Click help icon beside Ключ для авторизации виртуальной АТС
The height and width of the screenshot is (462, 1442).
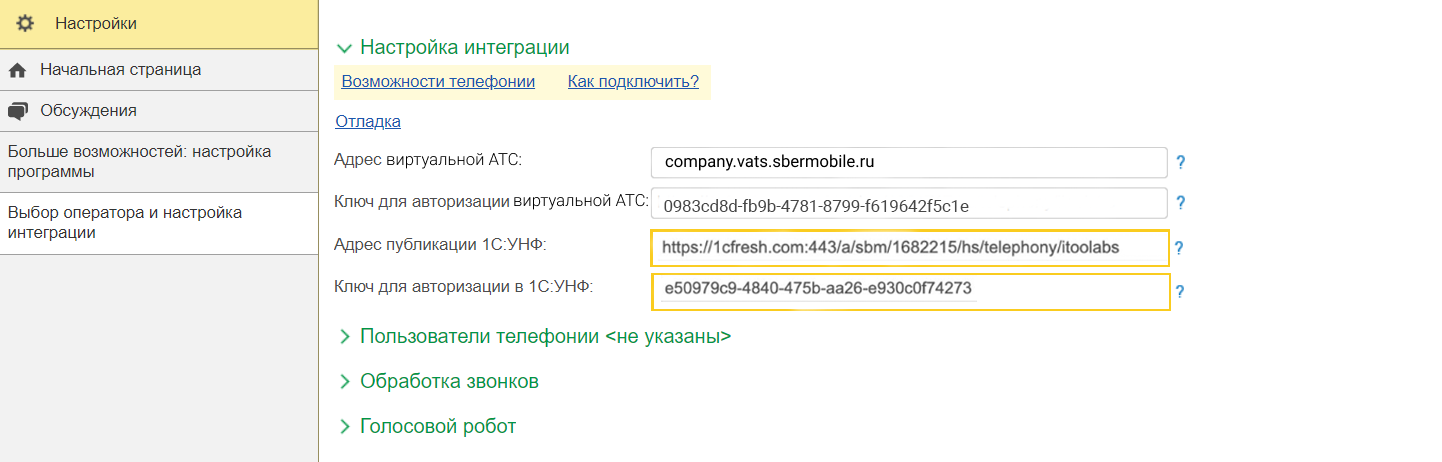coord(1180,203)
